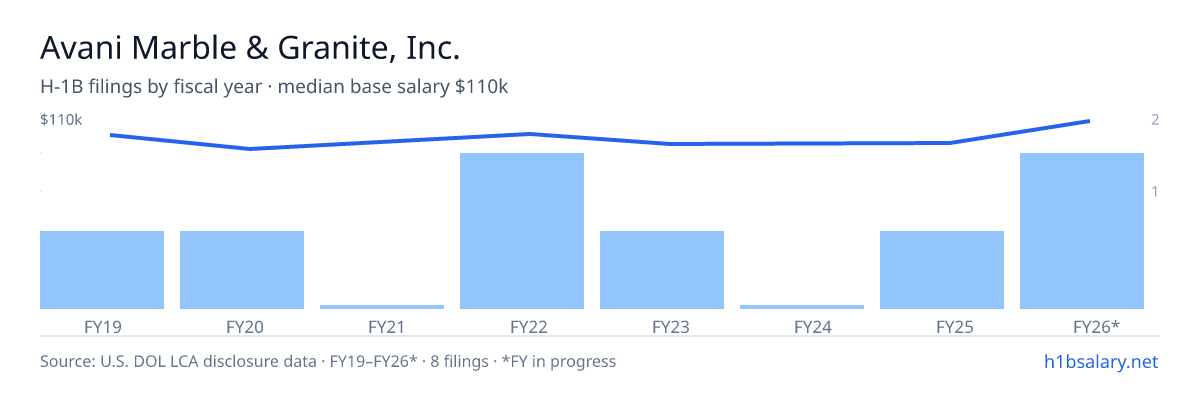Click the source disclosure data footnote

[328, 361]
